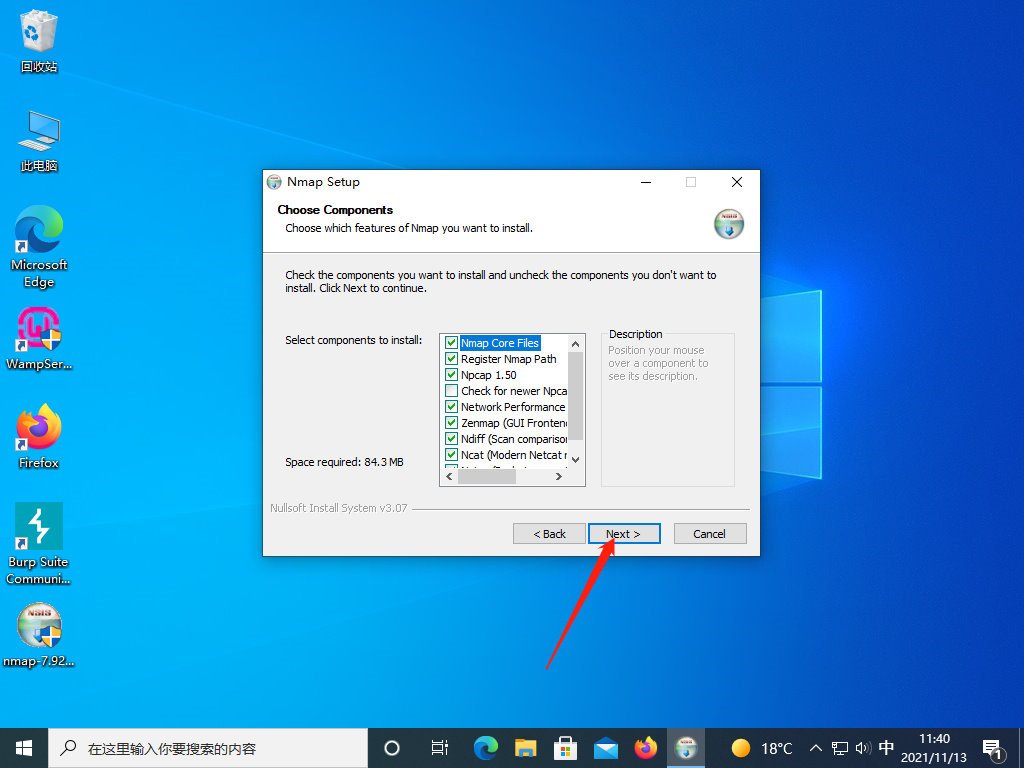
Task: Open the volume tray icon
Action: (x=863, y=748)
